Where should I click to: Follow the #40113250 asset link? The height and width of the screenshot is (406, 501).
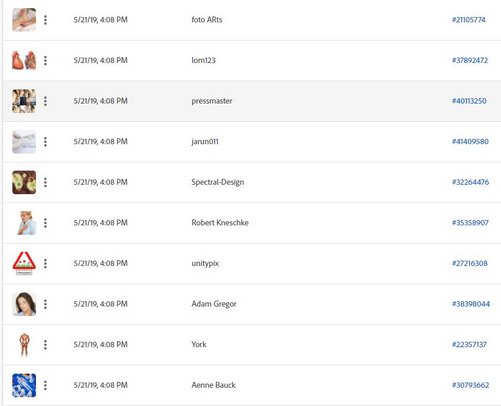(469, 101)
